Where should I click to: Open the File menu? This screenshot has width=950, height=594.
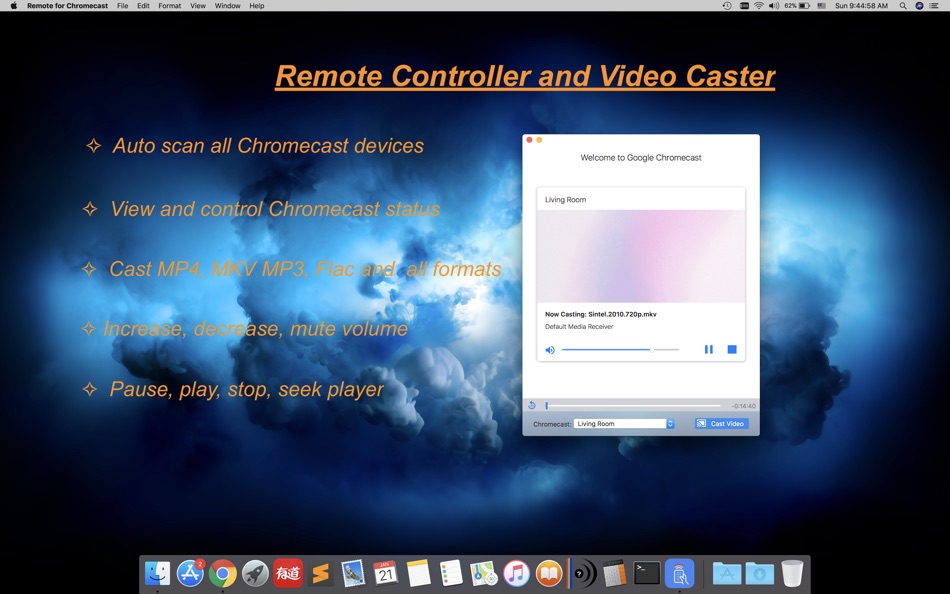[x=122, y=5]
